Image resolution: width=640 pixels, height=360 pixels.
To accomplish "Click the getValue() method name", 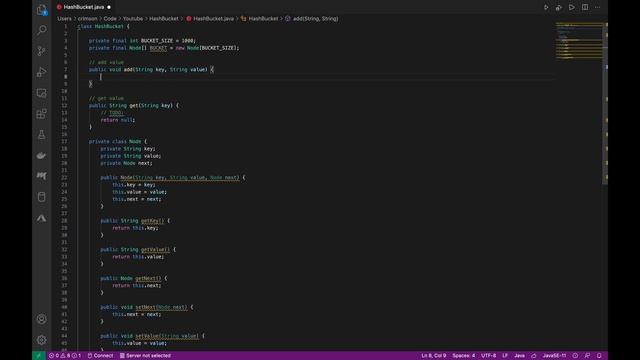I will pos(155,250).
